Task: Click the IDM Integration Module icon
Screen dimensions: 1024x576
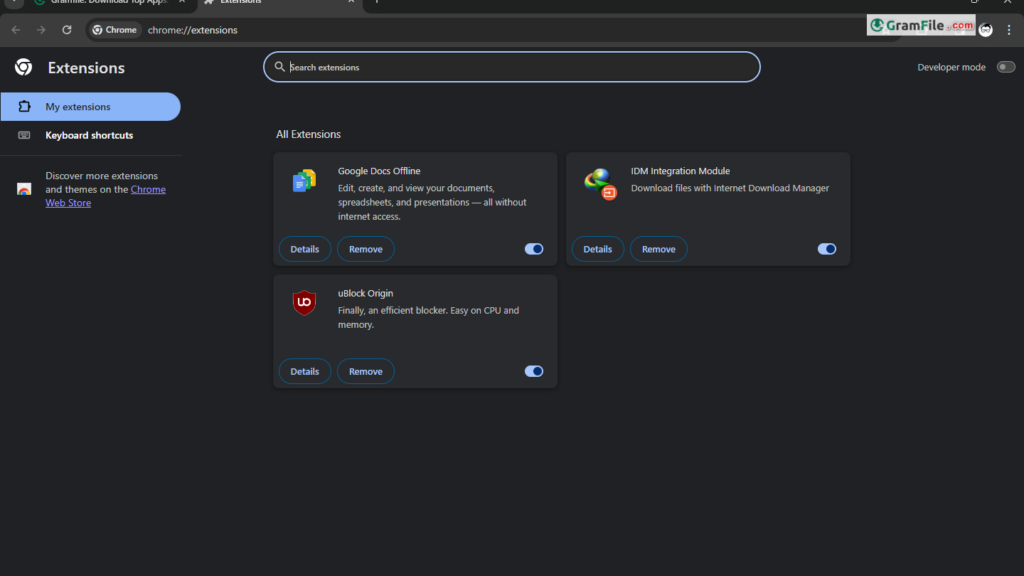Action: 600,183
